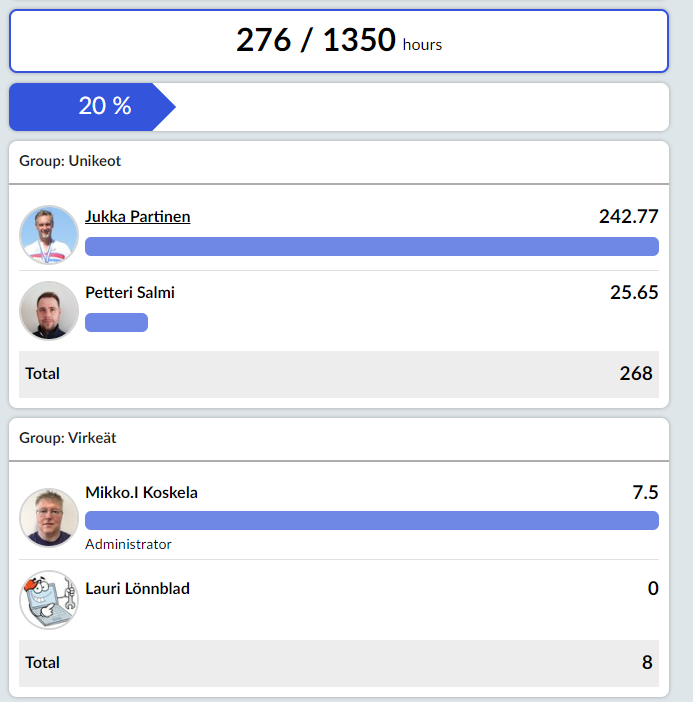Open Jukka Partinen profile link
This screenshot has height=702, width=693.
(x=137, y=217)
